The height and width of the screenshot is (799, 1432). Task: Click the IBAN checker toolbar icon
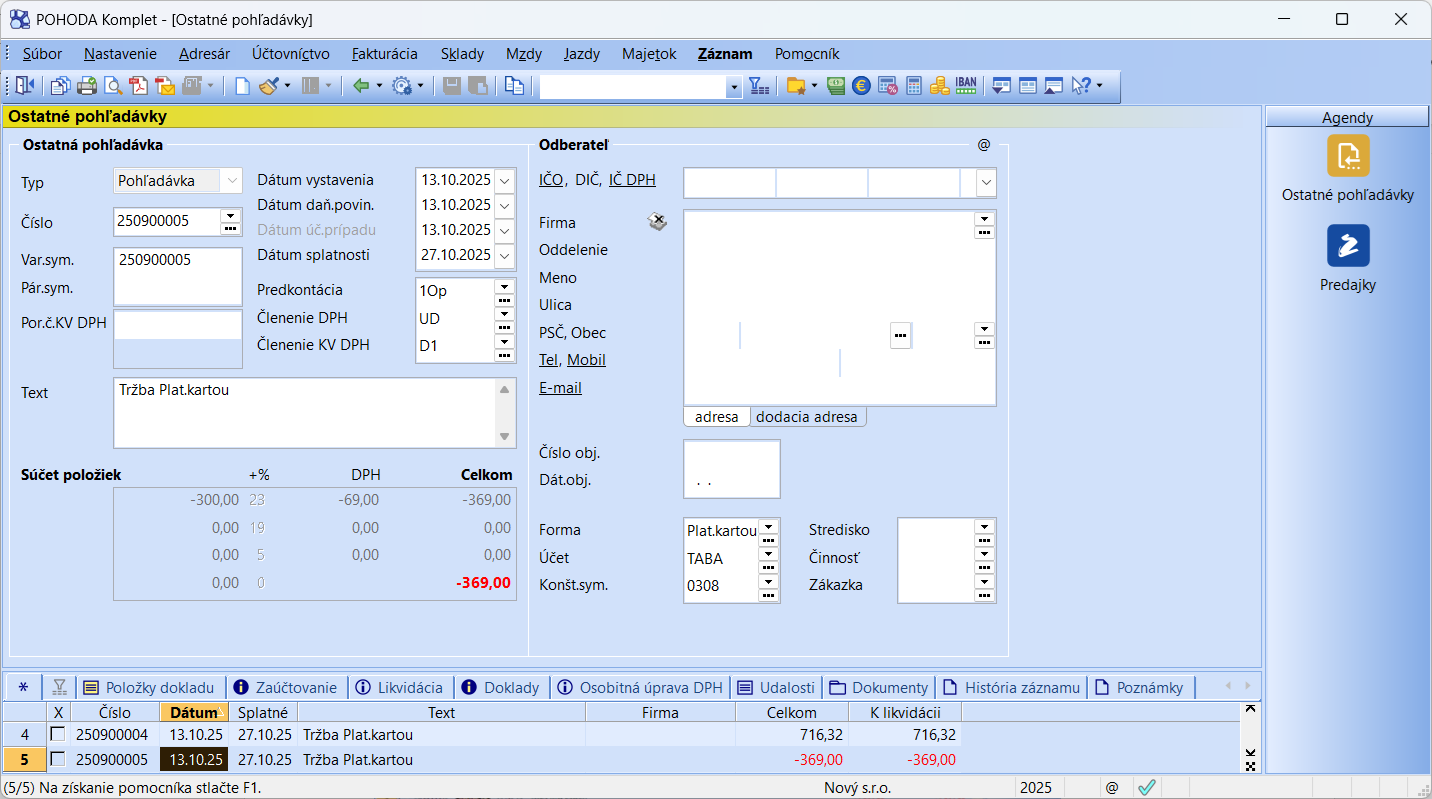965,86
